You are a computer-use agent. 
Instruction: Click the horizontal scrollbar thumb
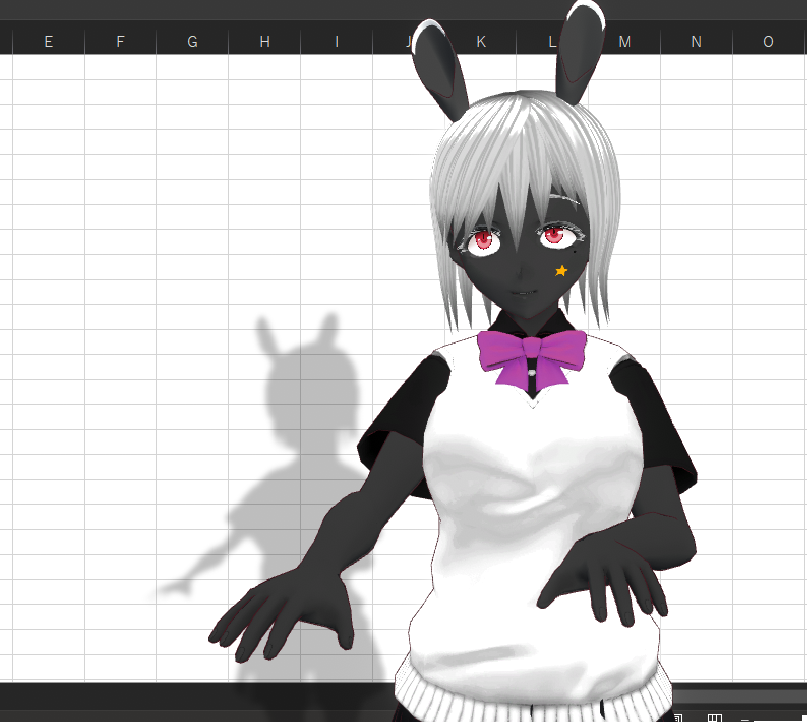click(740, 697)
